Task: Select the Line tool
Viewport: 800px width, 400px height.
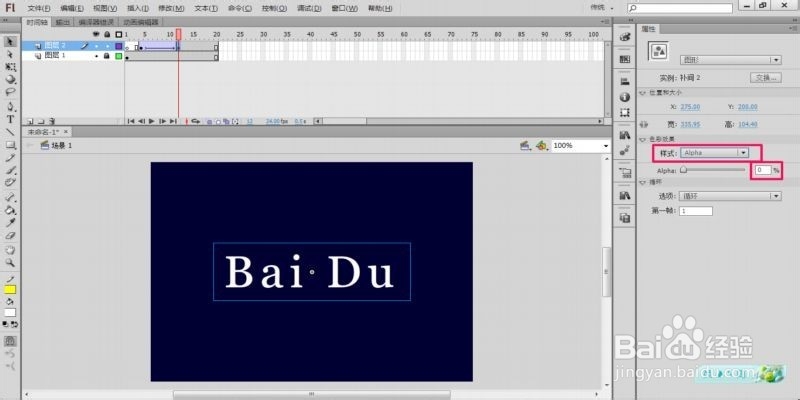Action: [10, 132]
